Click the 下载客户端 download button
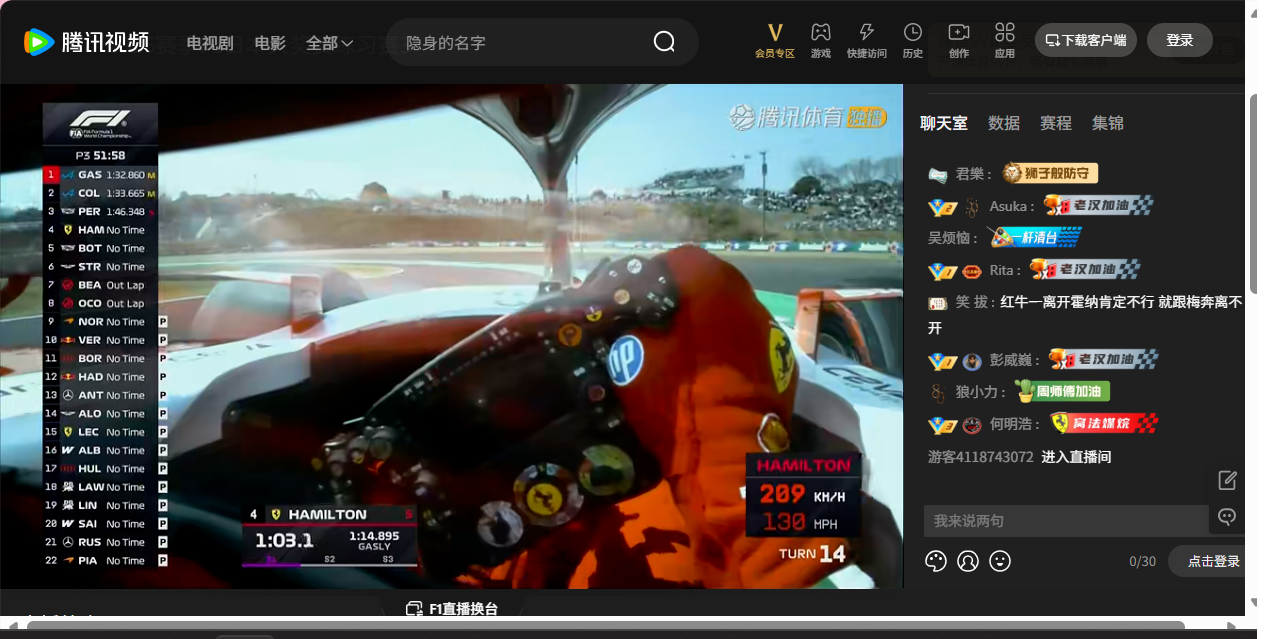 pos(1085,40)
